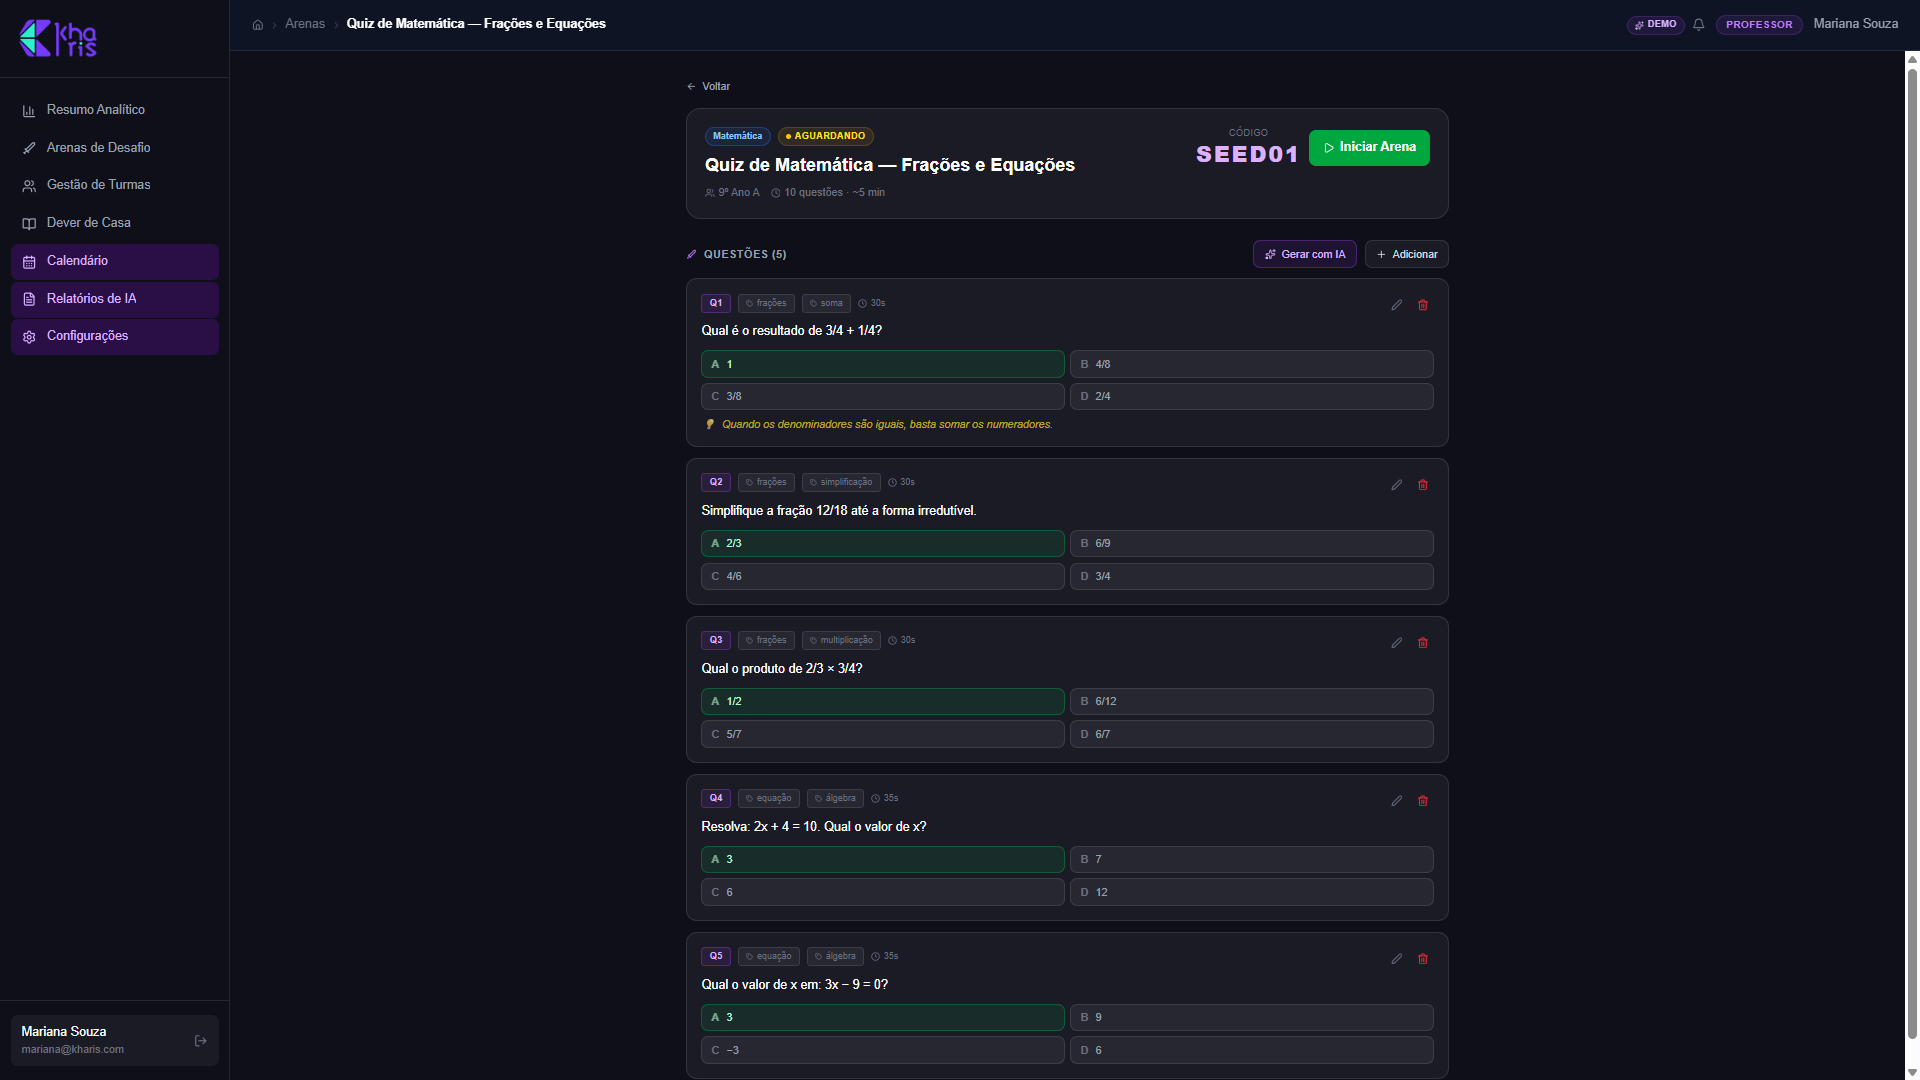Click the scrollbar down arrow
Viewport: 1920px width, 1080px height.
click(x=1912, y=1072)
